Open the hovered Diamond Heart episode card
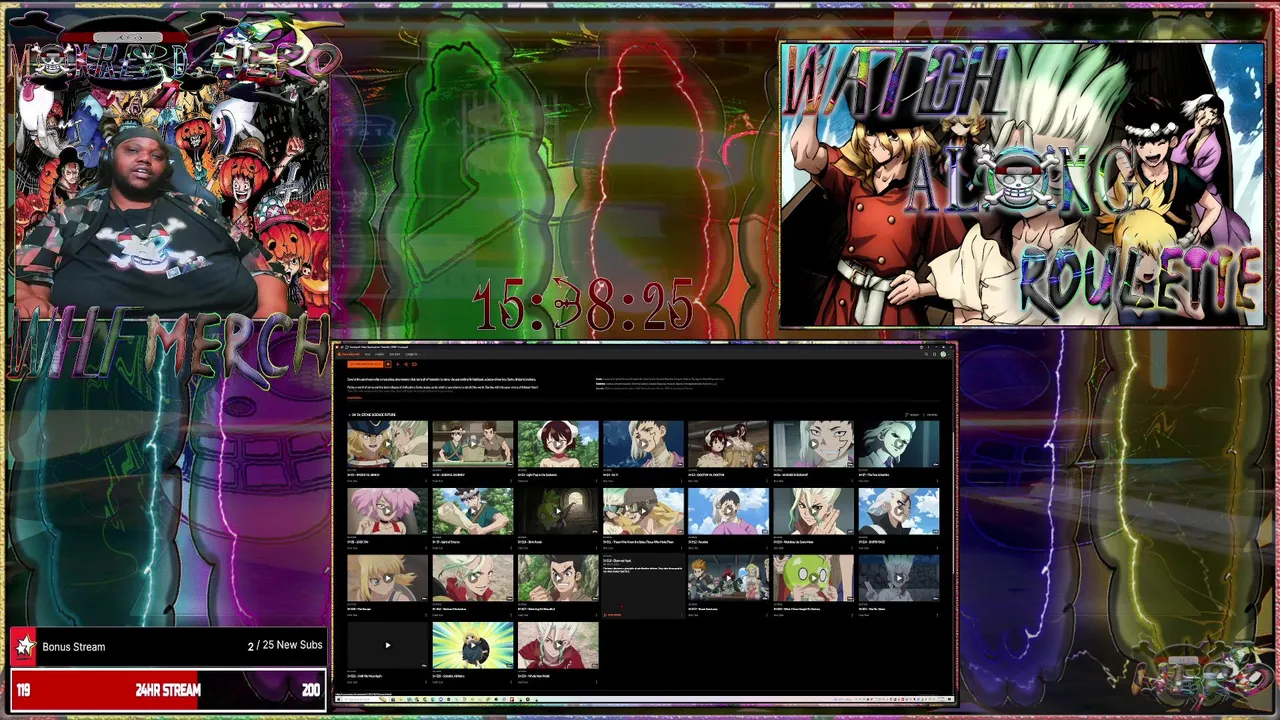This screenshot has height=720, width=1280. (x=643, y=587)
